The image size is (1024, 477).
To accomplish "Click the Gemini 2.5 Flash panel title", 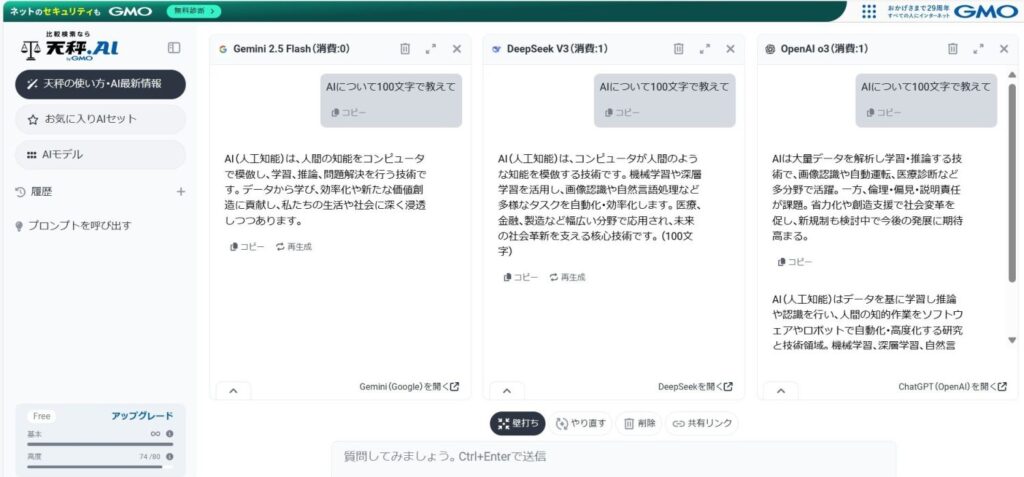I will (x=291, y=48).
